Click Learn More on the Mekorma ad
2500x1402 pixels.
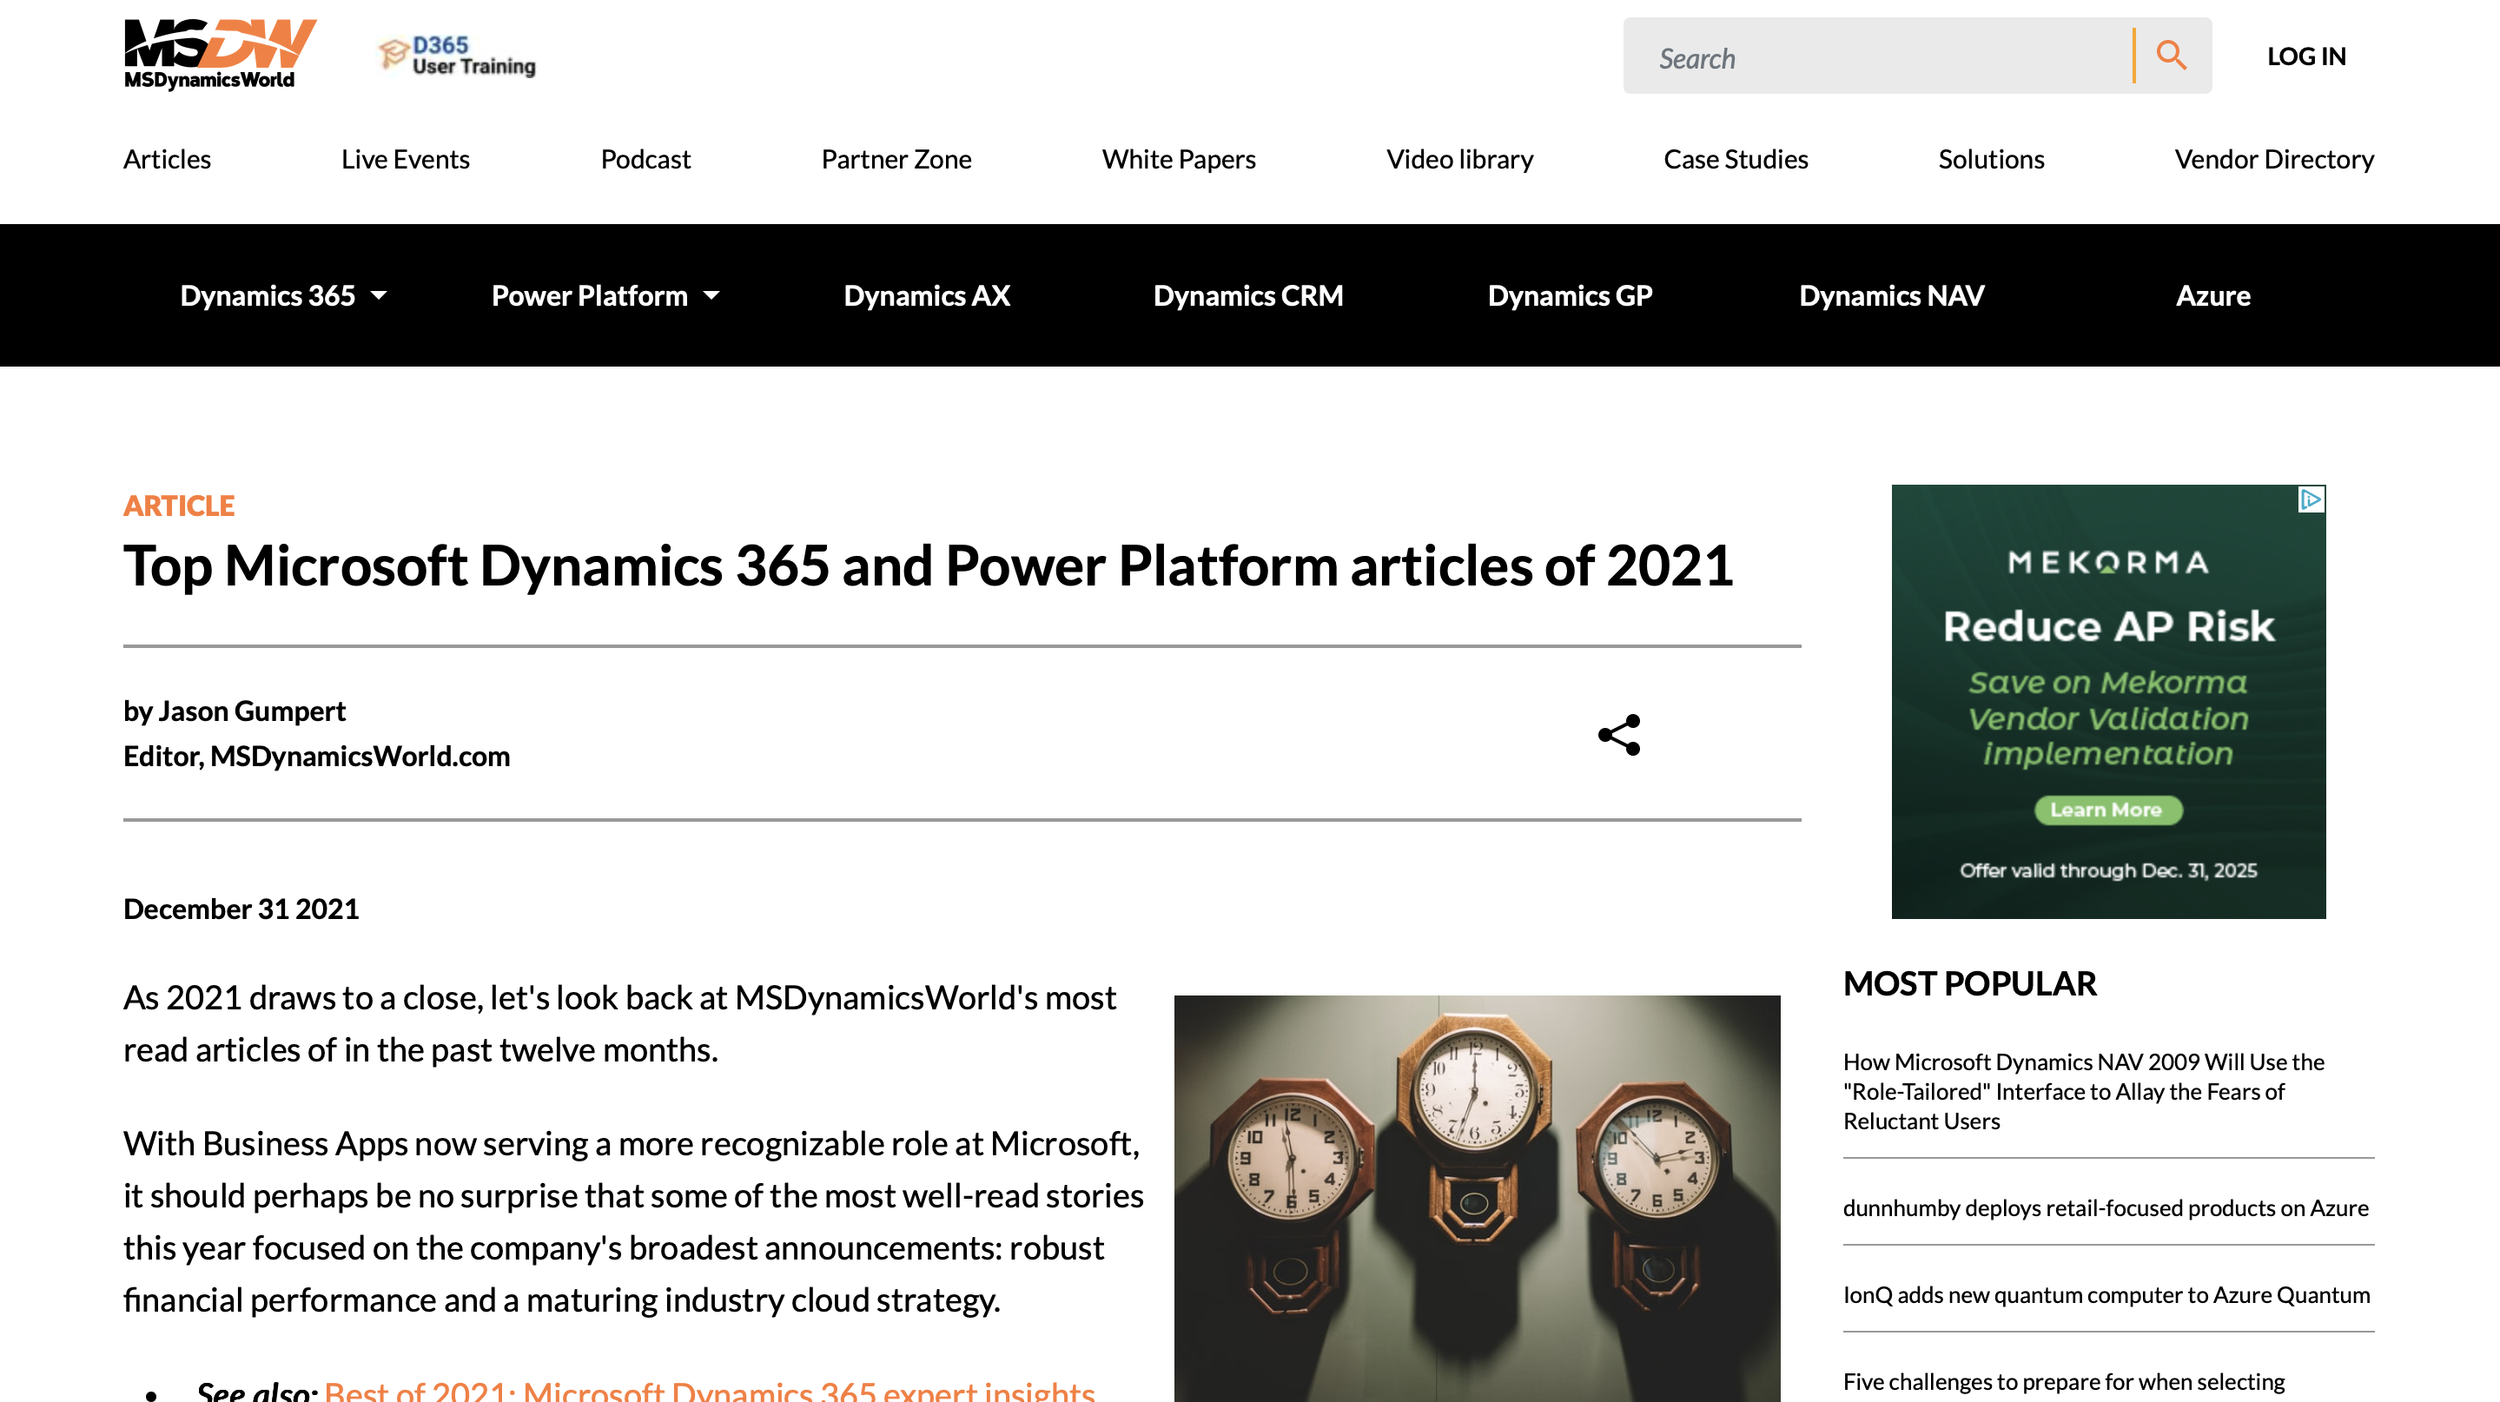[2107, 810]
